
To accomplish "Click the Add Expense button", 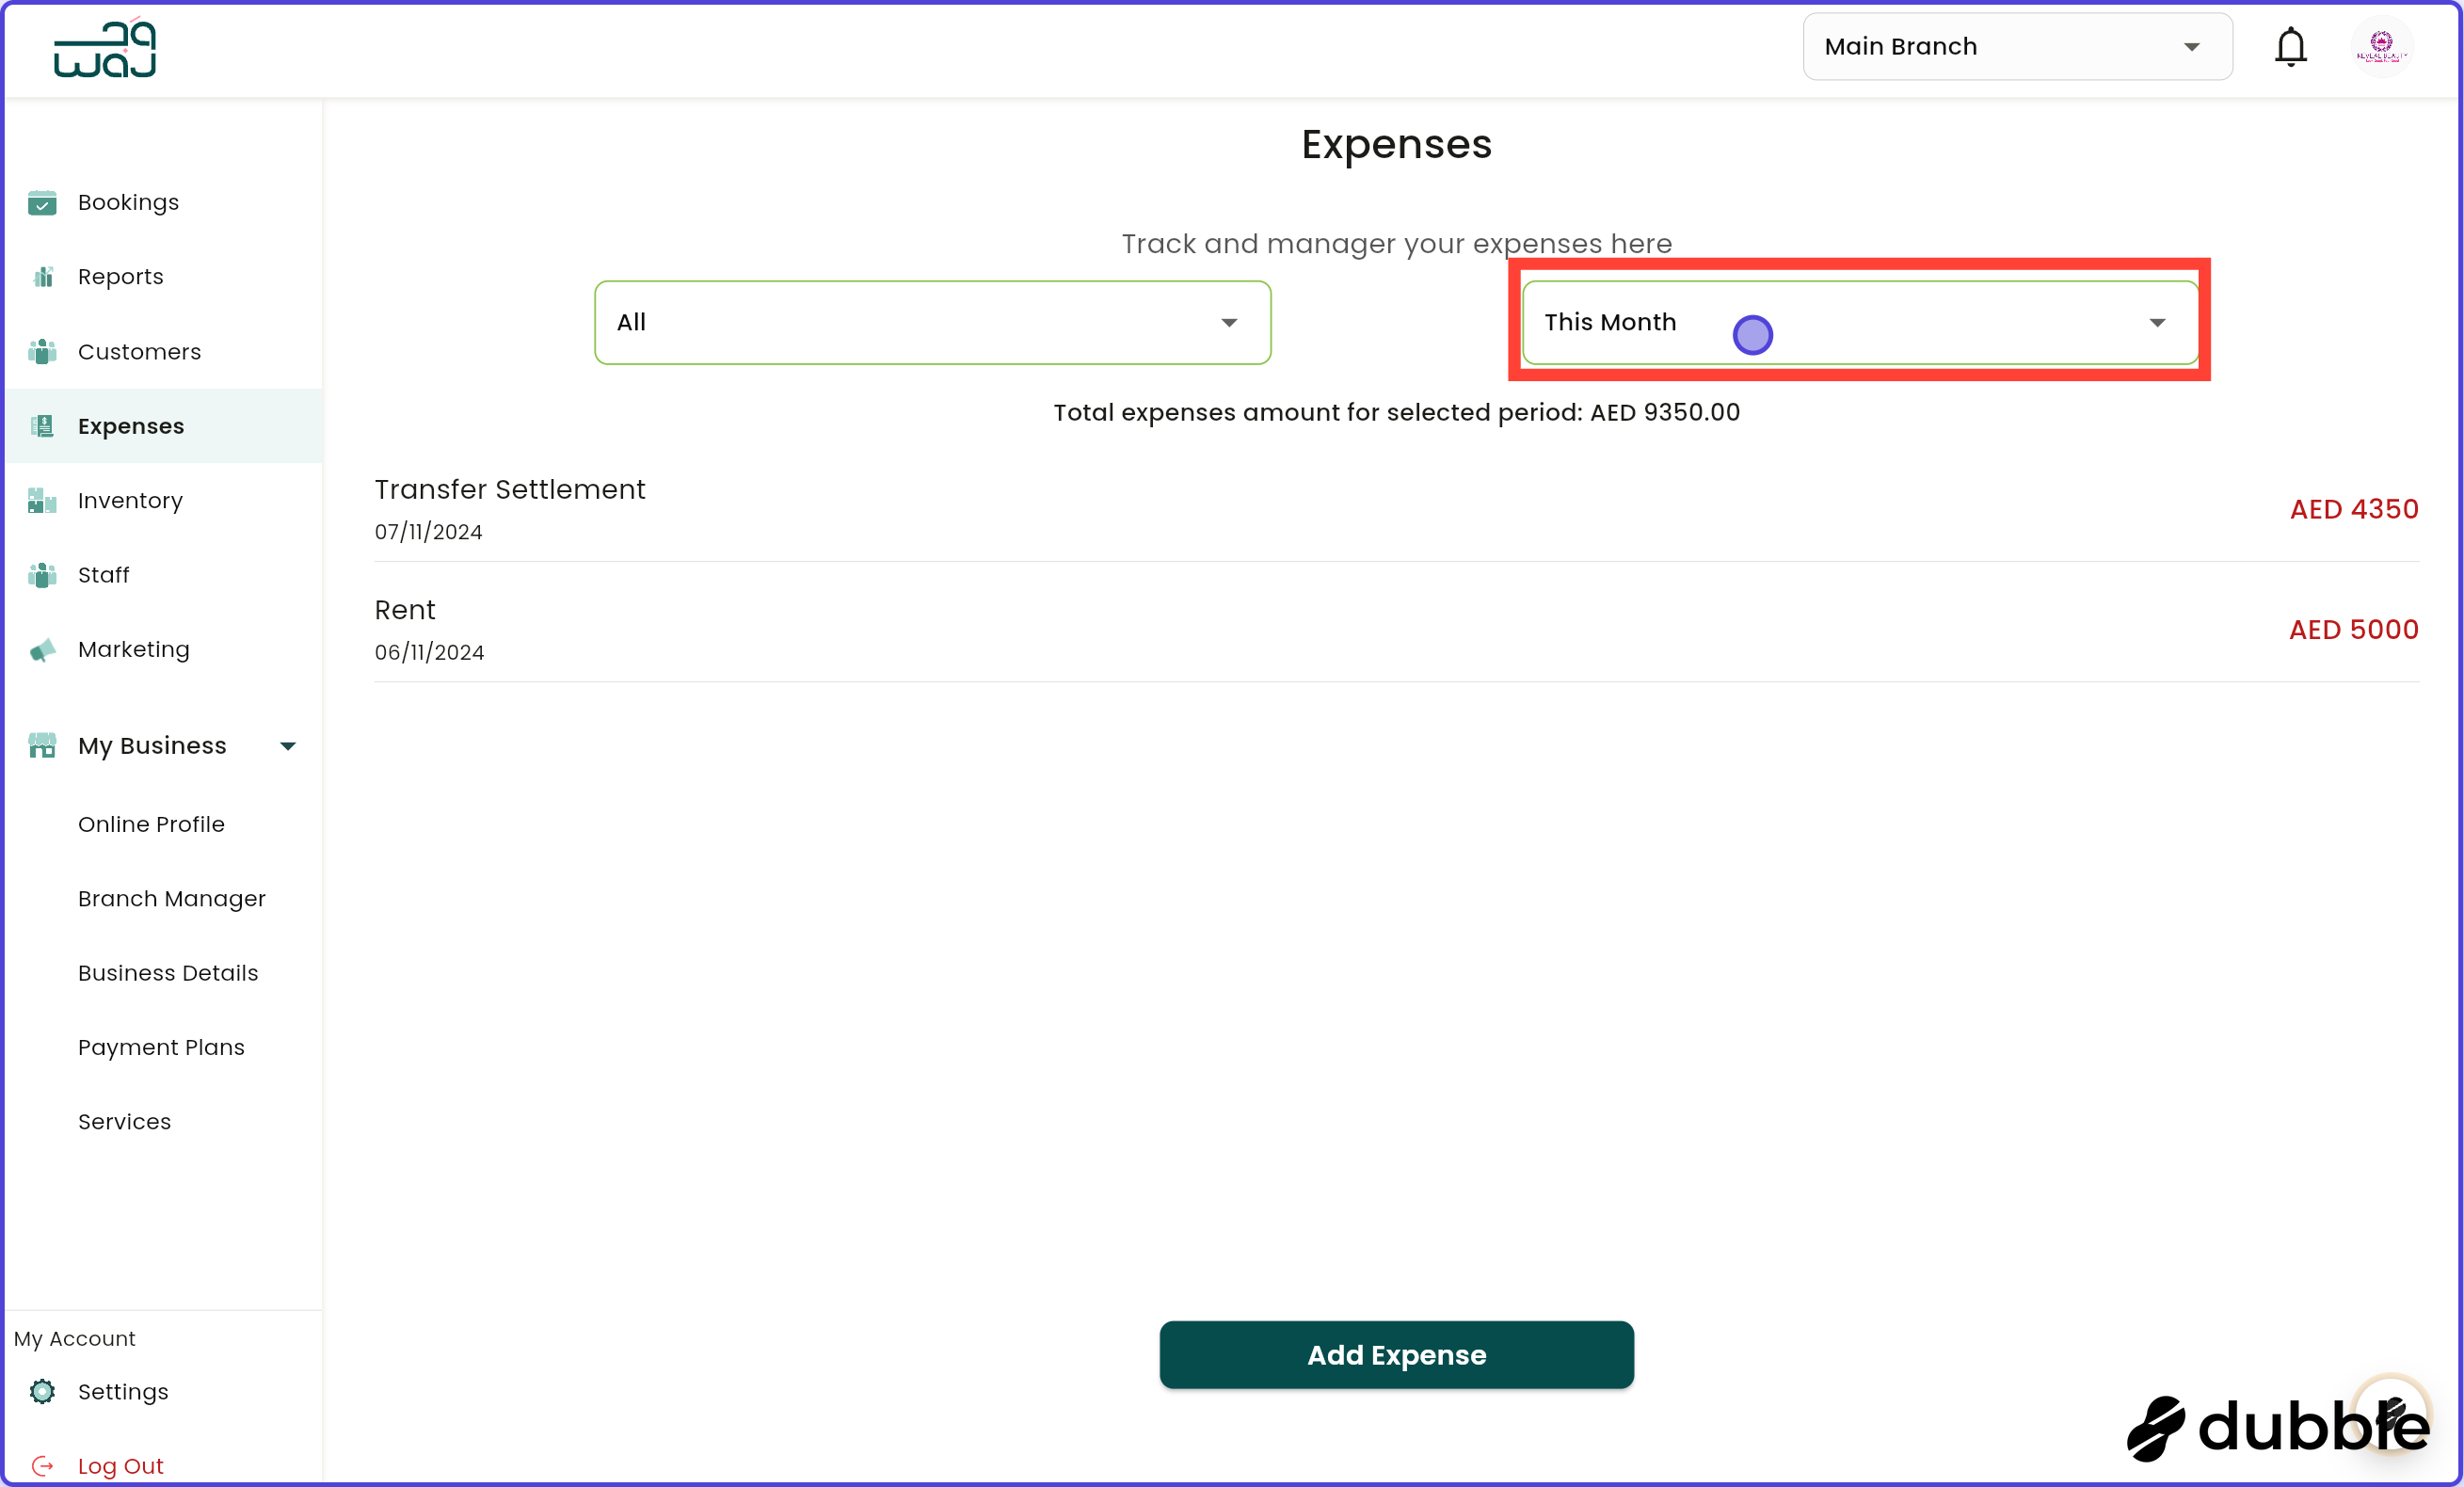I will click(x=1396, y=1355).
